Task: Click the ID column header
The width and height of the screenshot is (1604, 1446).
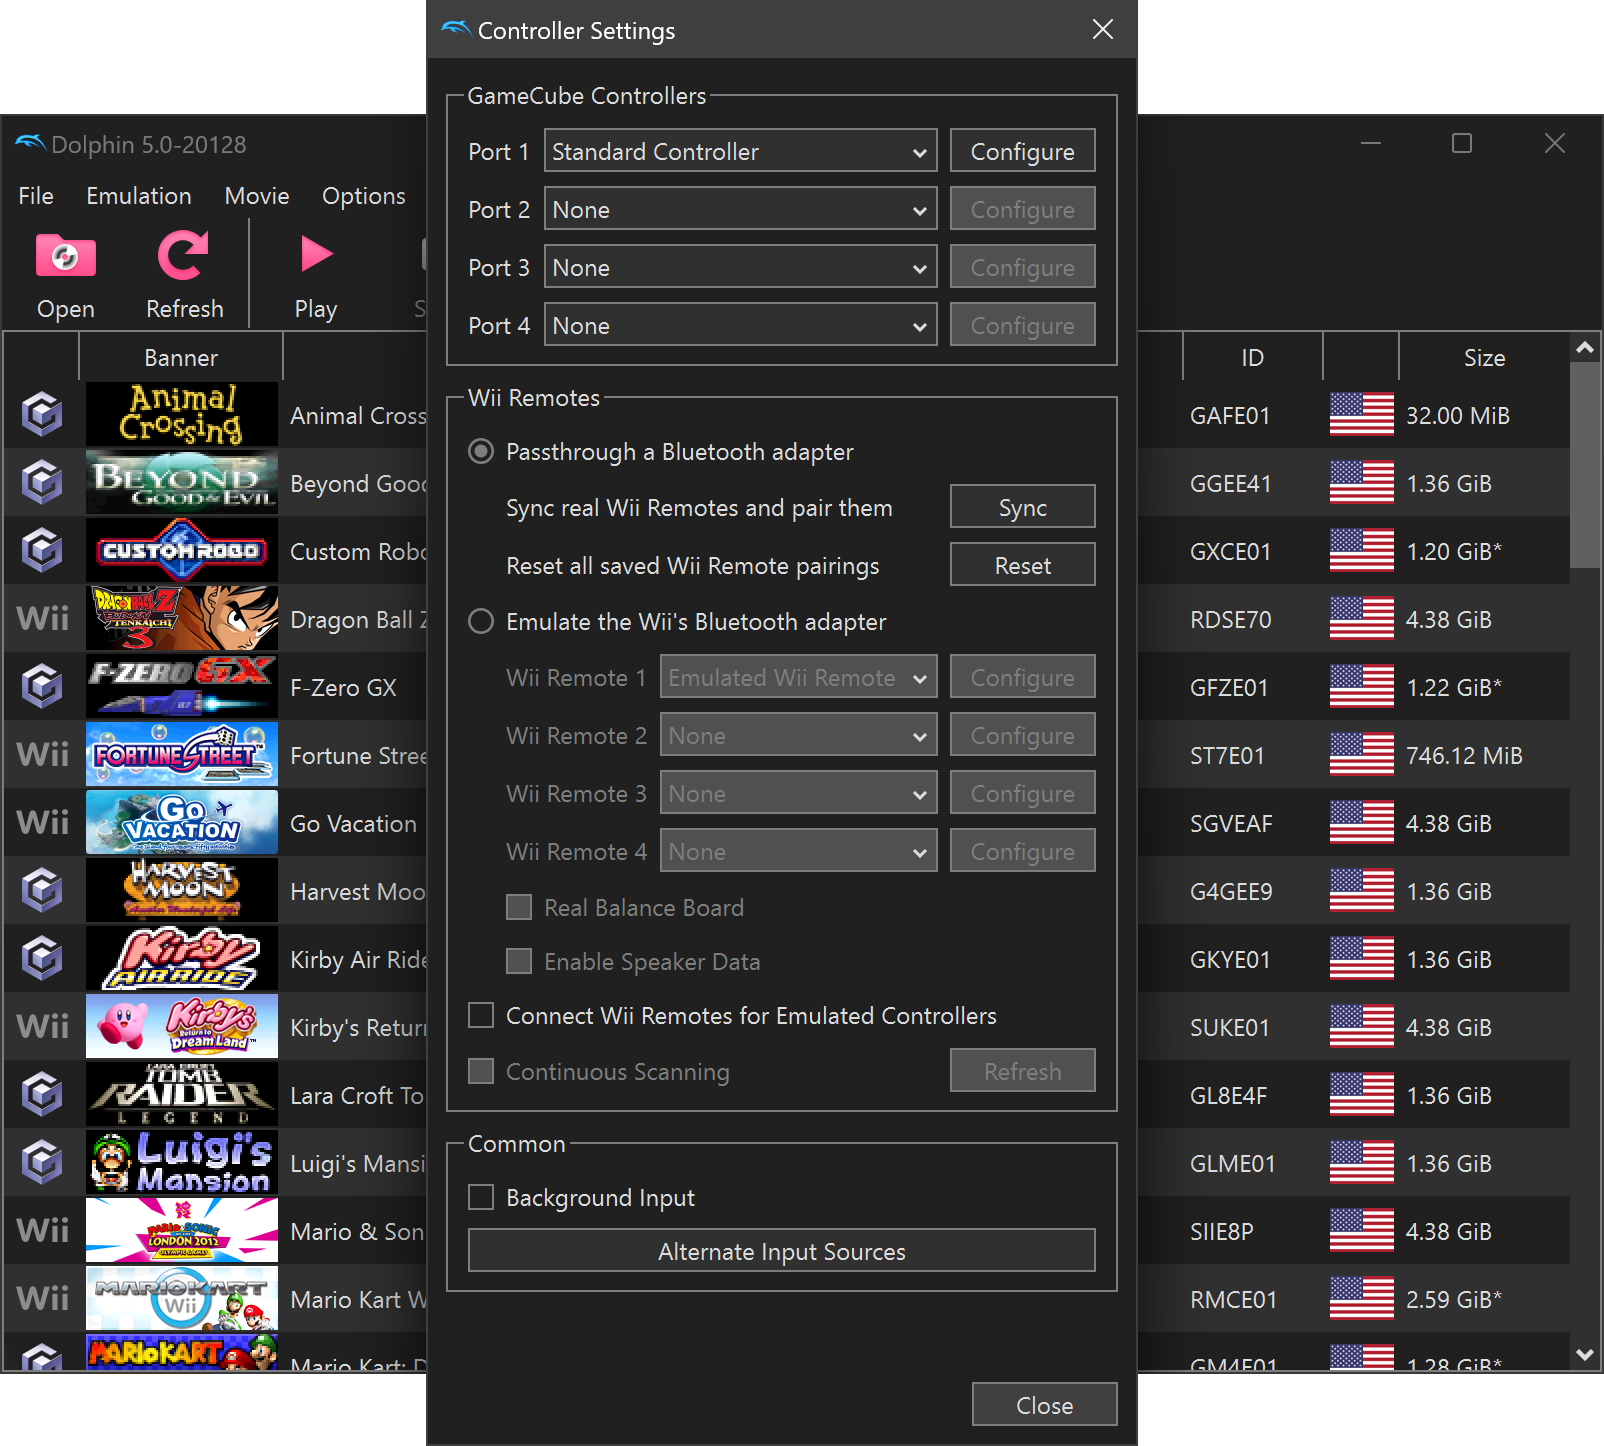Action: point(1253,357)
